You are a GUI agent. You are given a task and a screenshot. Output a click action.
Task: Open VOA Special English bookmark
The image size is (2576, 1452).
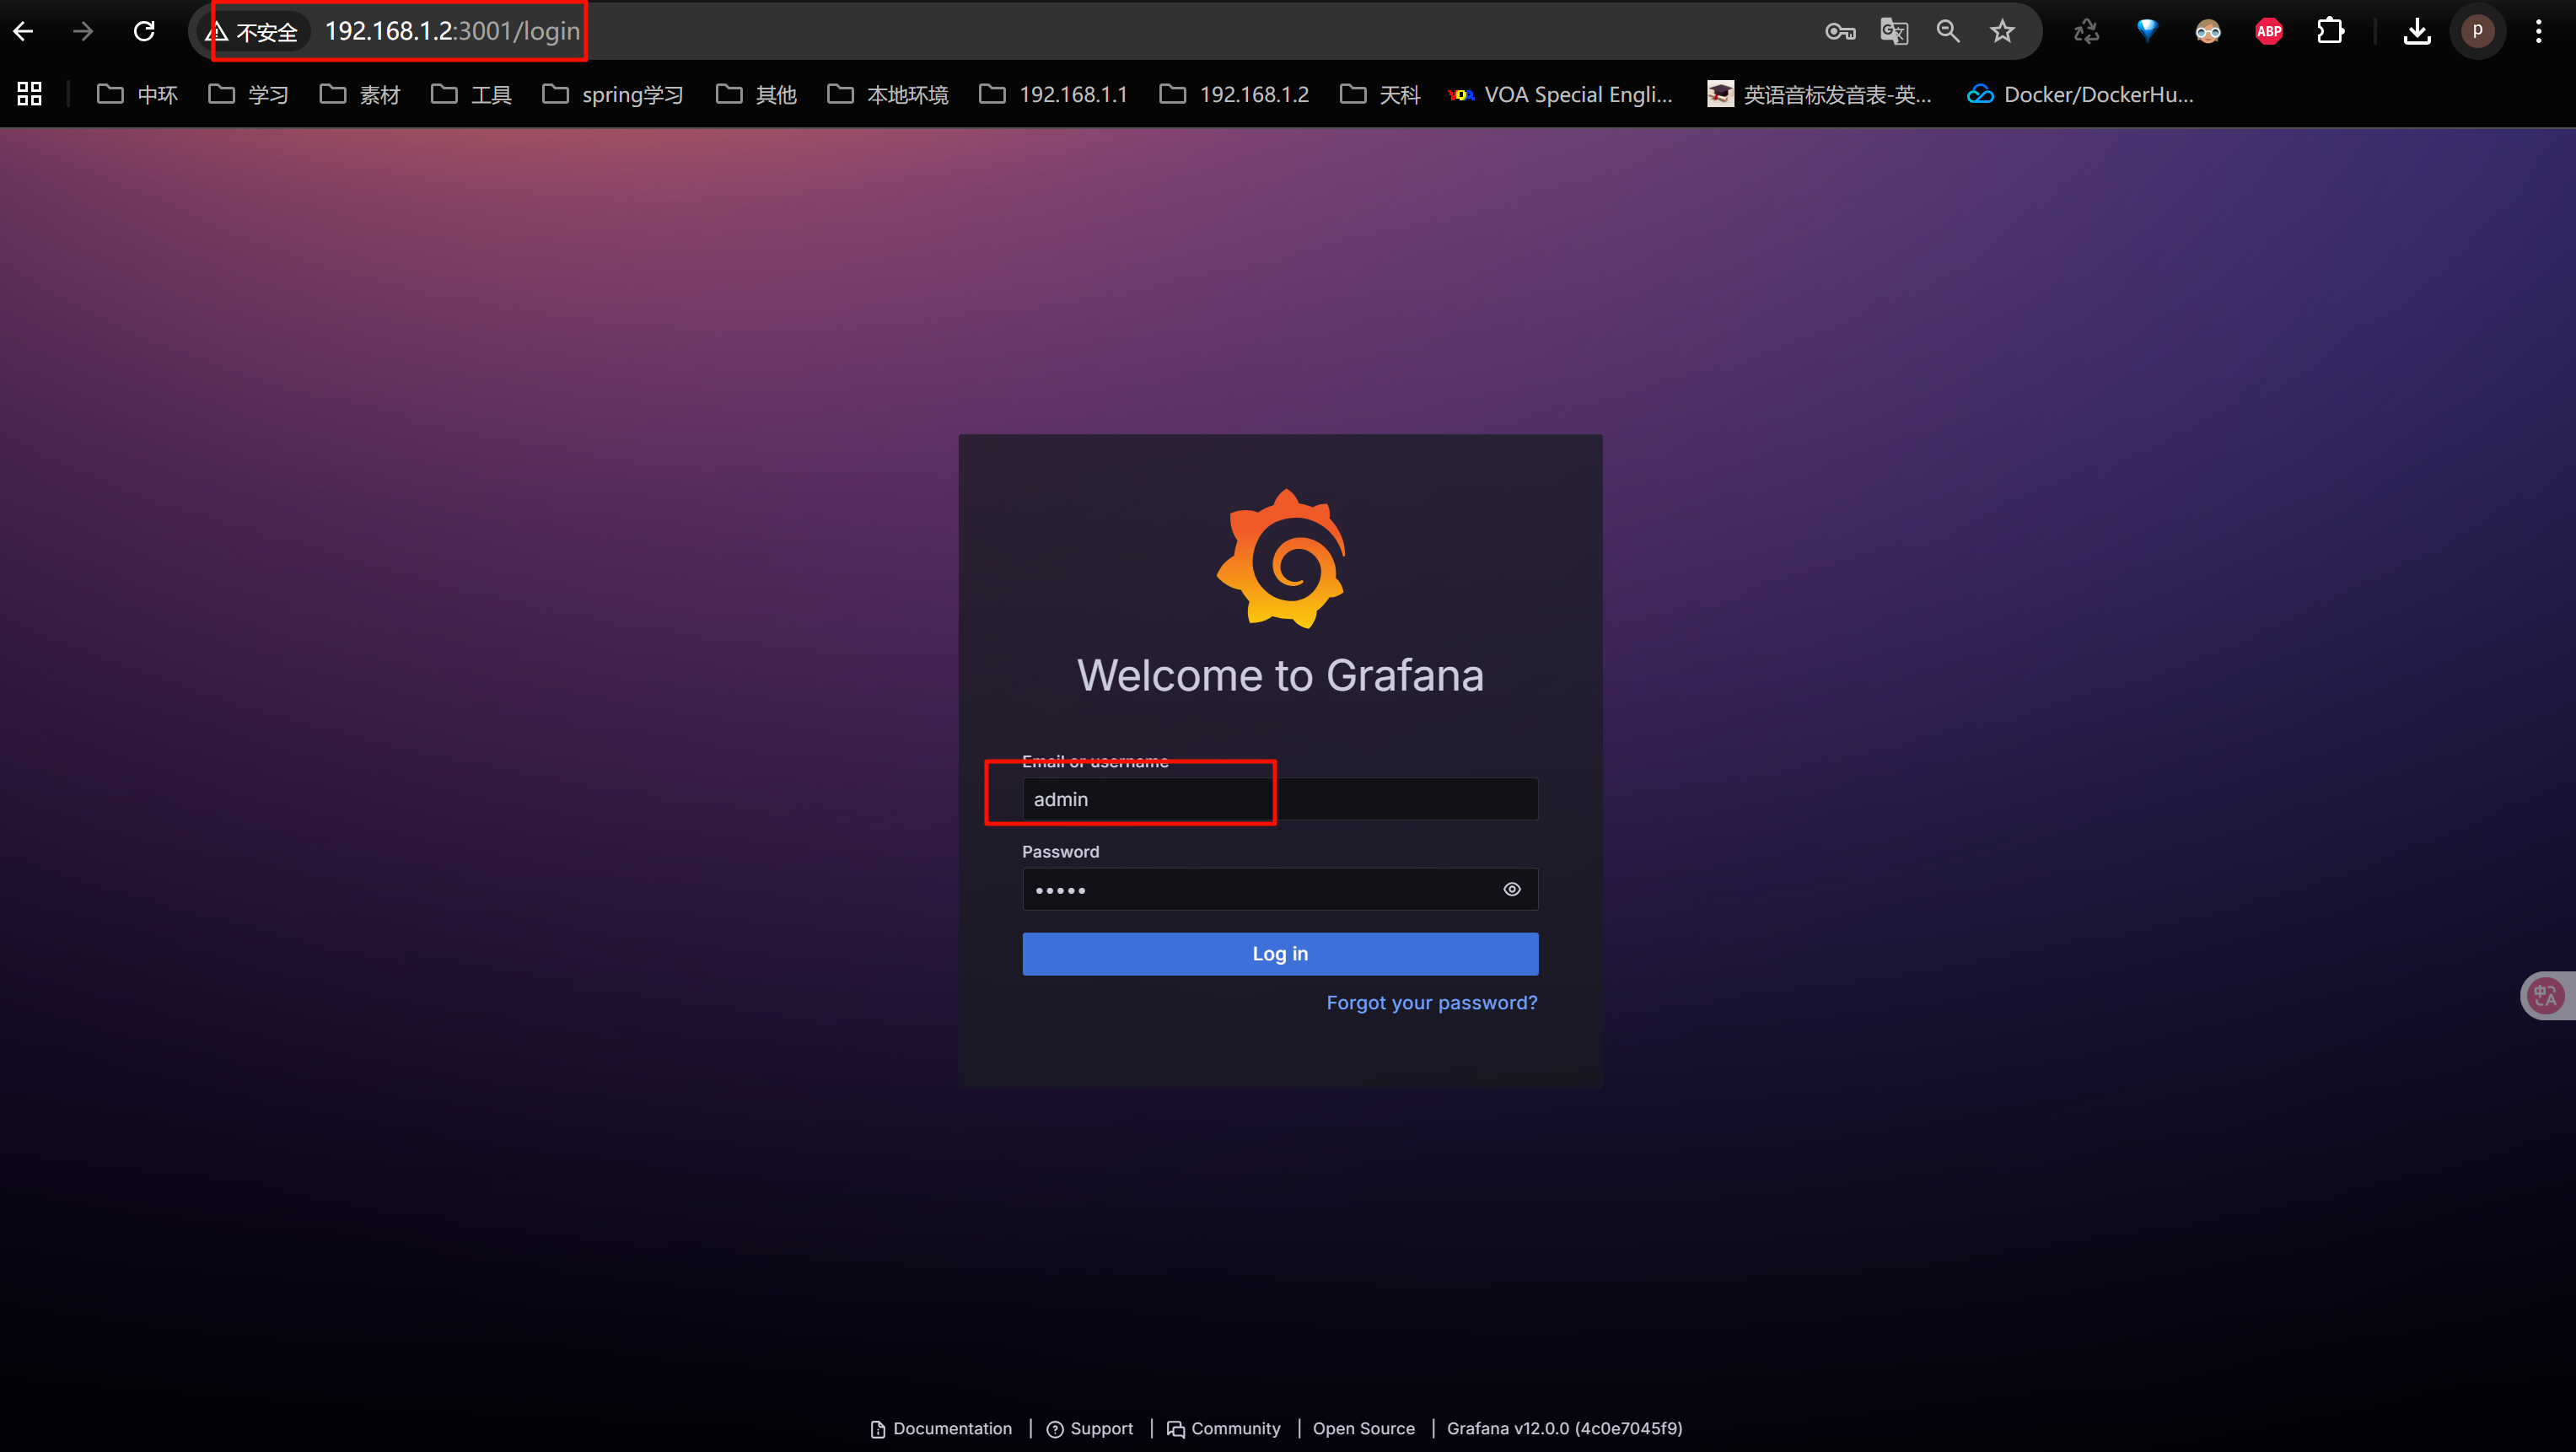(1560, 94)
